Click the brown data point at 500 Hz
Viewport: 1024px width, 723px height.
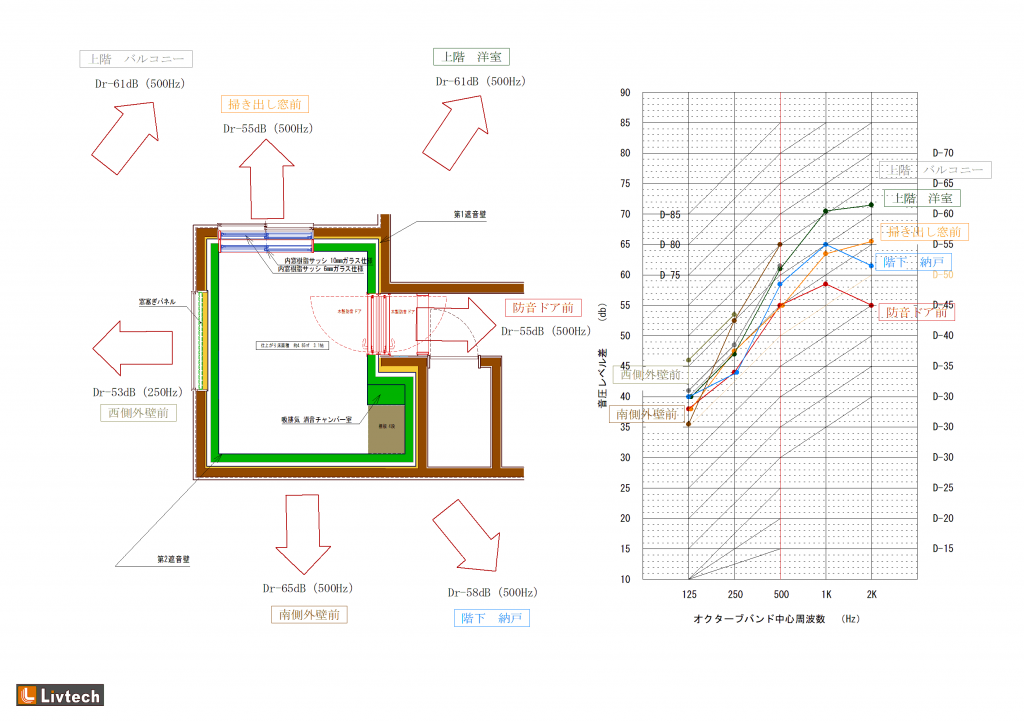point(780,245)
